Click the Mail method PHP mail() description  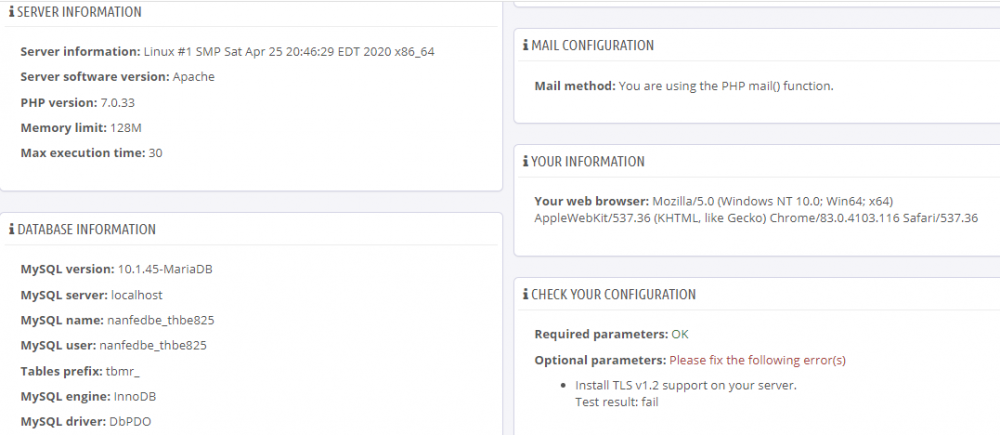(x=726, y=86)
